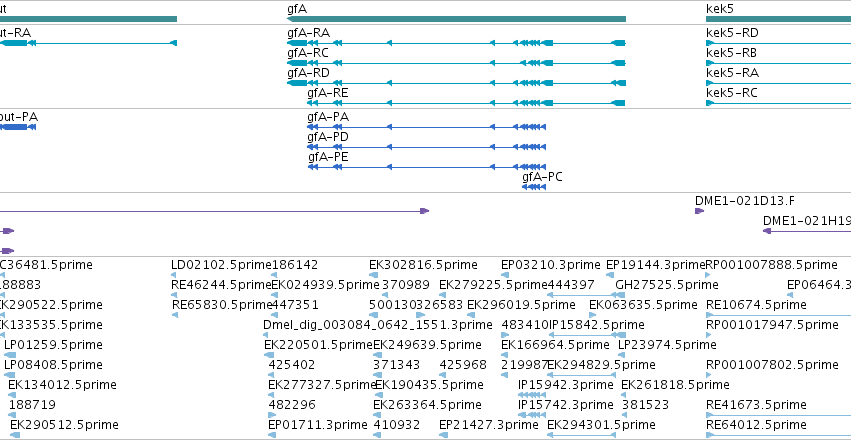Select the 371343 EST label
Screen dimensions: 851x440
point(396,365)
